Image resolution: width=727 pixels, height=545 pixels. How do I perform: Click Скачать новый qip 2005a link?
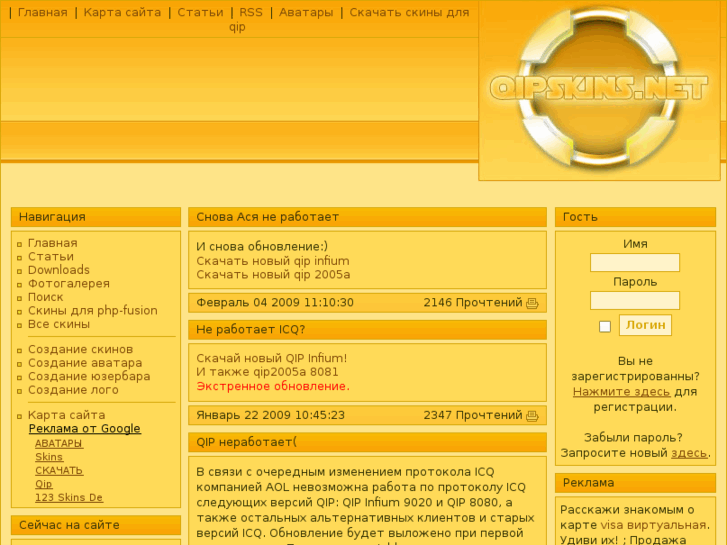click(273, 275)
